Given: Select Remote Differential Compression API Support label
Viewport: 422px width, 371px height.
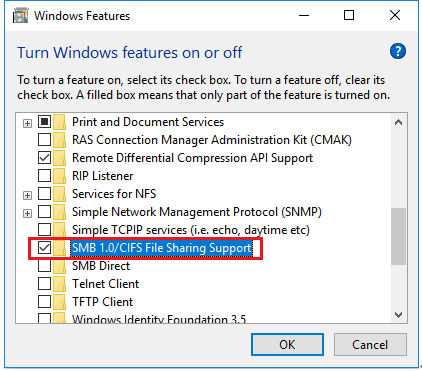Looking at the screenshot, I should click(x=192, y=158).
